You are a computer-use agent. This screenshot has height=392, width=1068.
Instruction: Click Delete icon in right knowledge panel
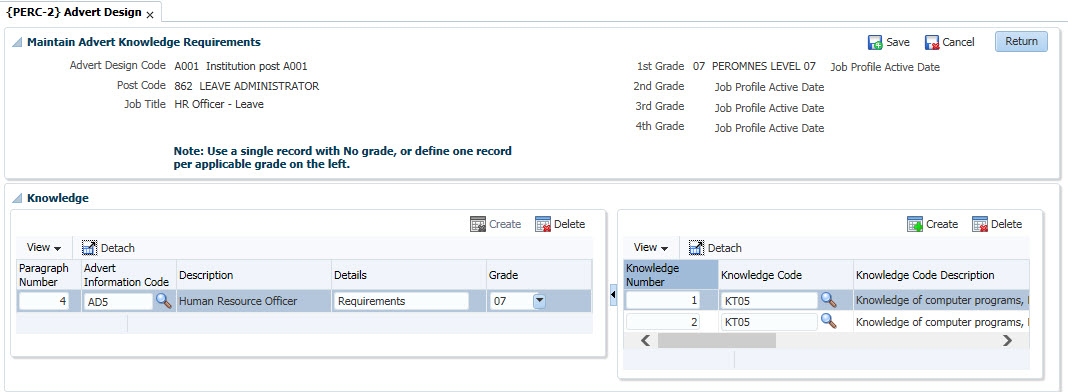click(979, 224)
